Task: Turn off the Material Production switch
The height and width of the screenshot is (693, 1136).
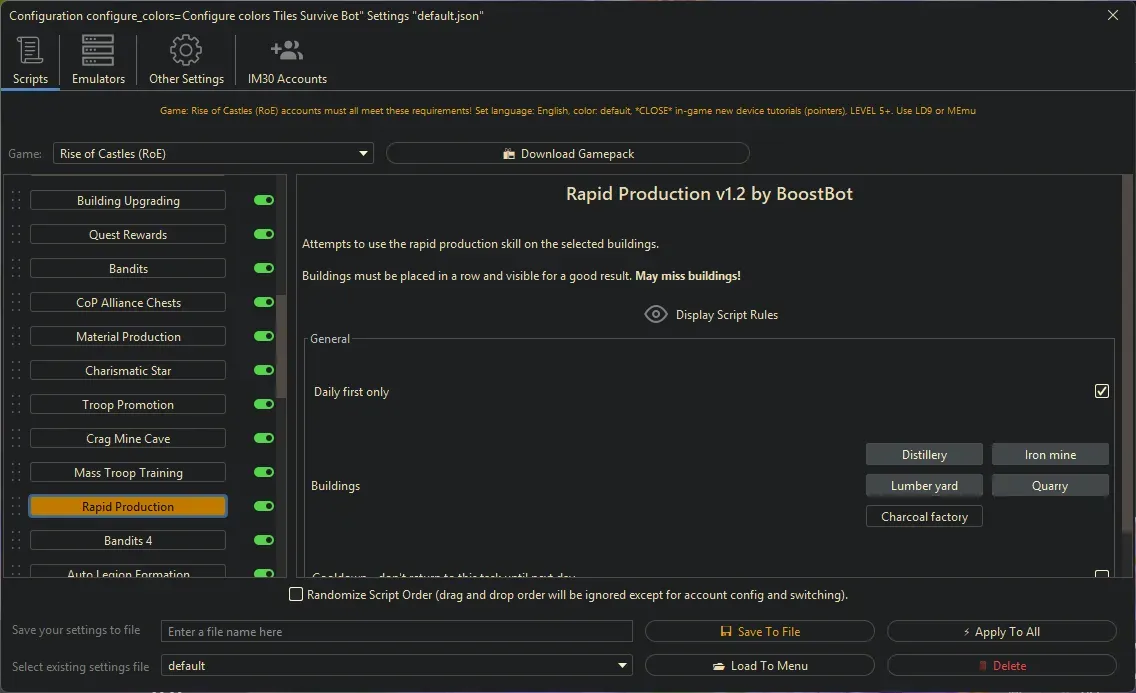Action: (x=264, y=336)
